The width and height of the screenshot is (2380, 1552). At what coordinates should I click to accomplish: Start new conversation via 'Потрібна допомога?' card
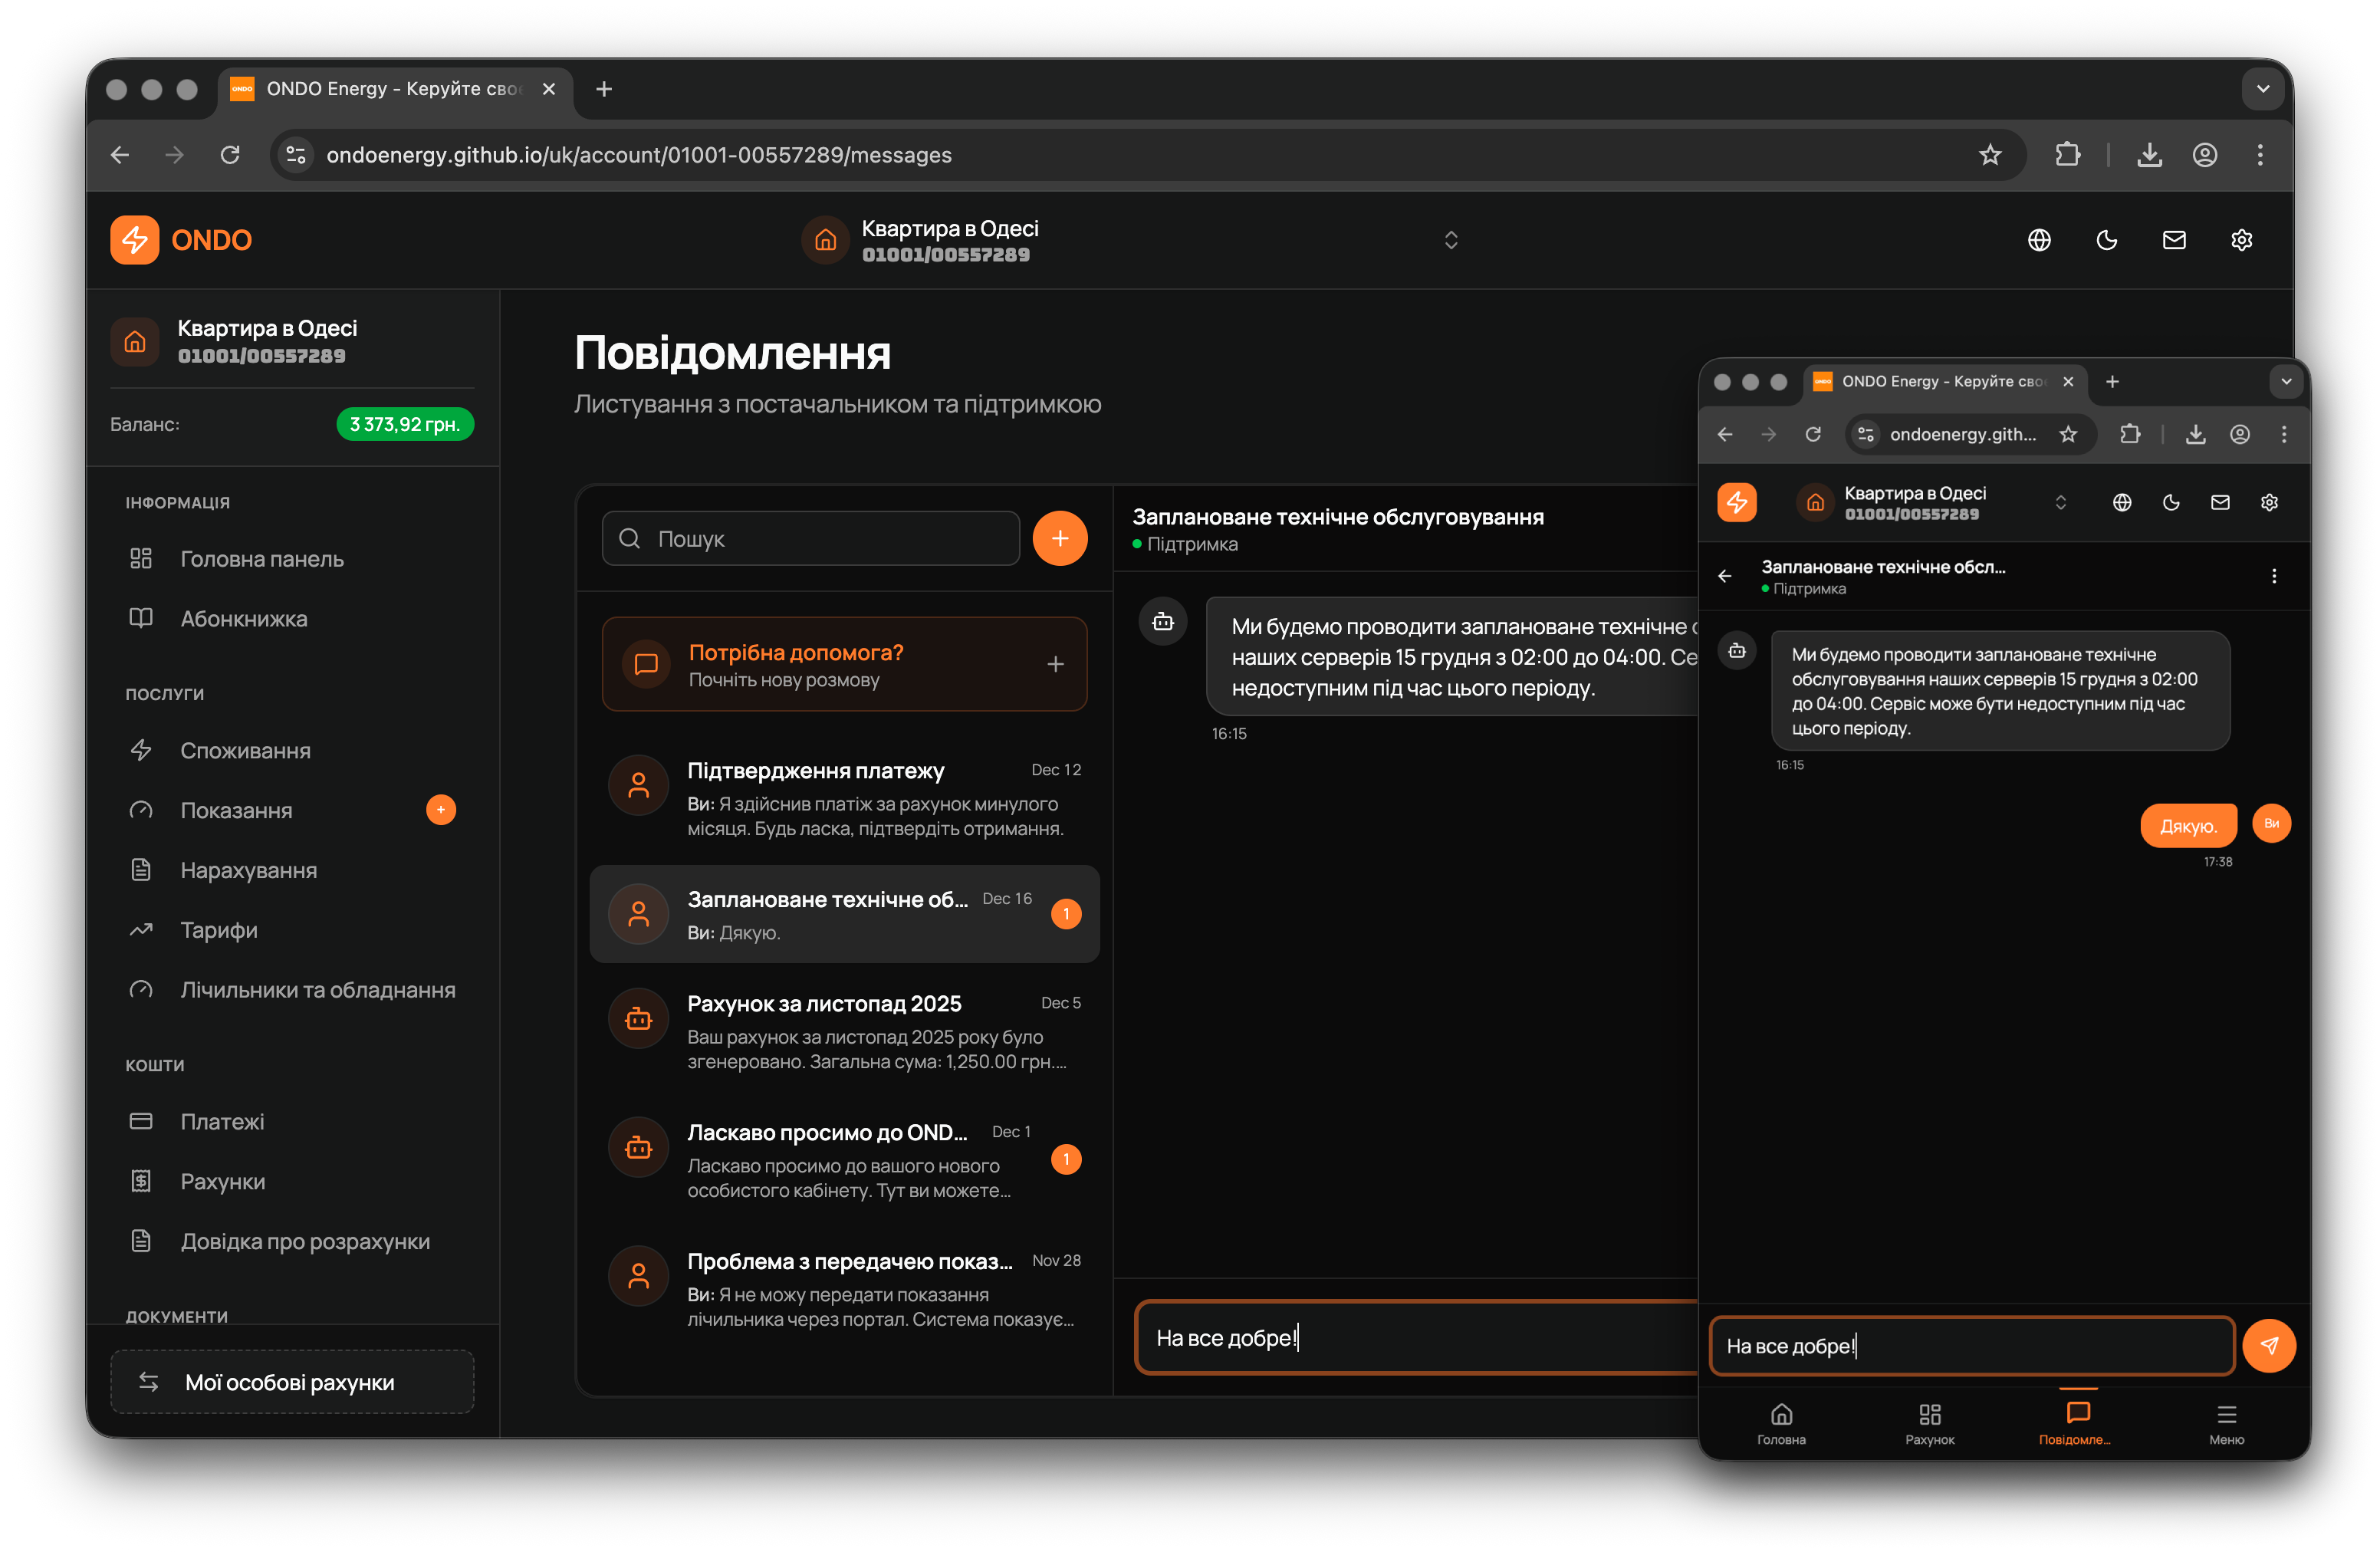[844, 664]
